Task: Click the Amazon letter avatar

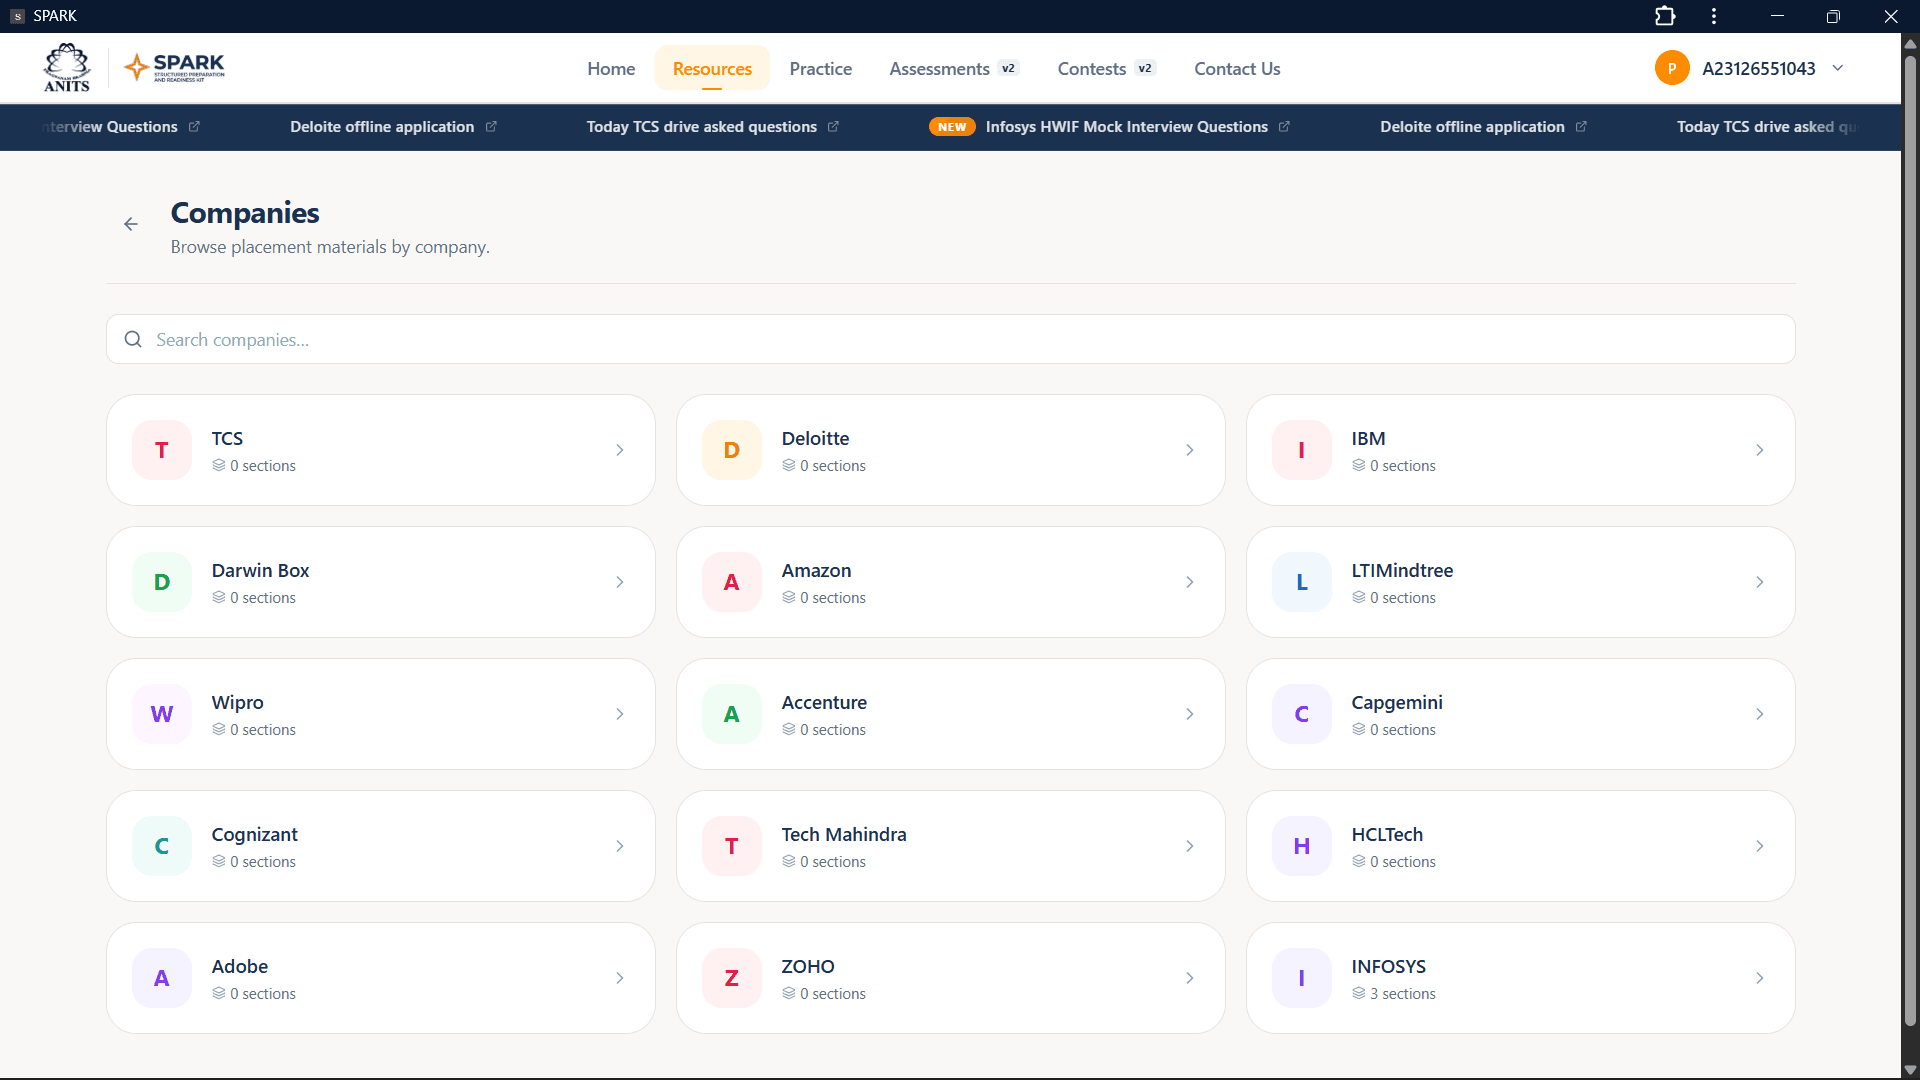Action: (732, 582)
